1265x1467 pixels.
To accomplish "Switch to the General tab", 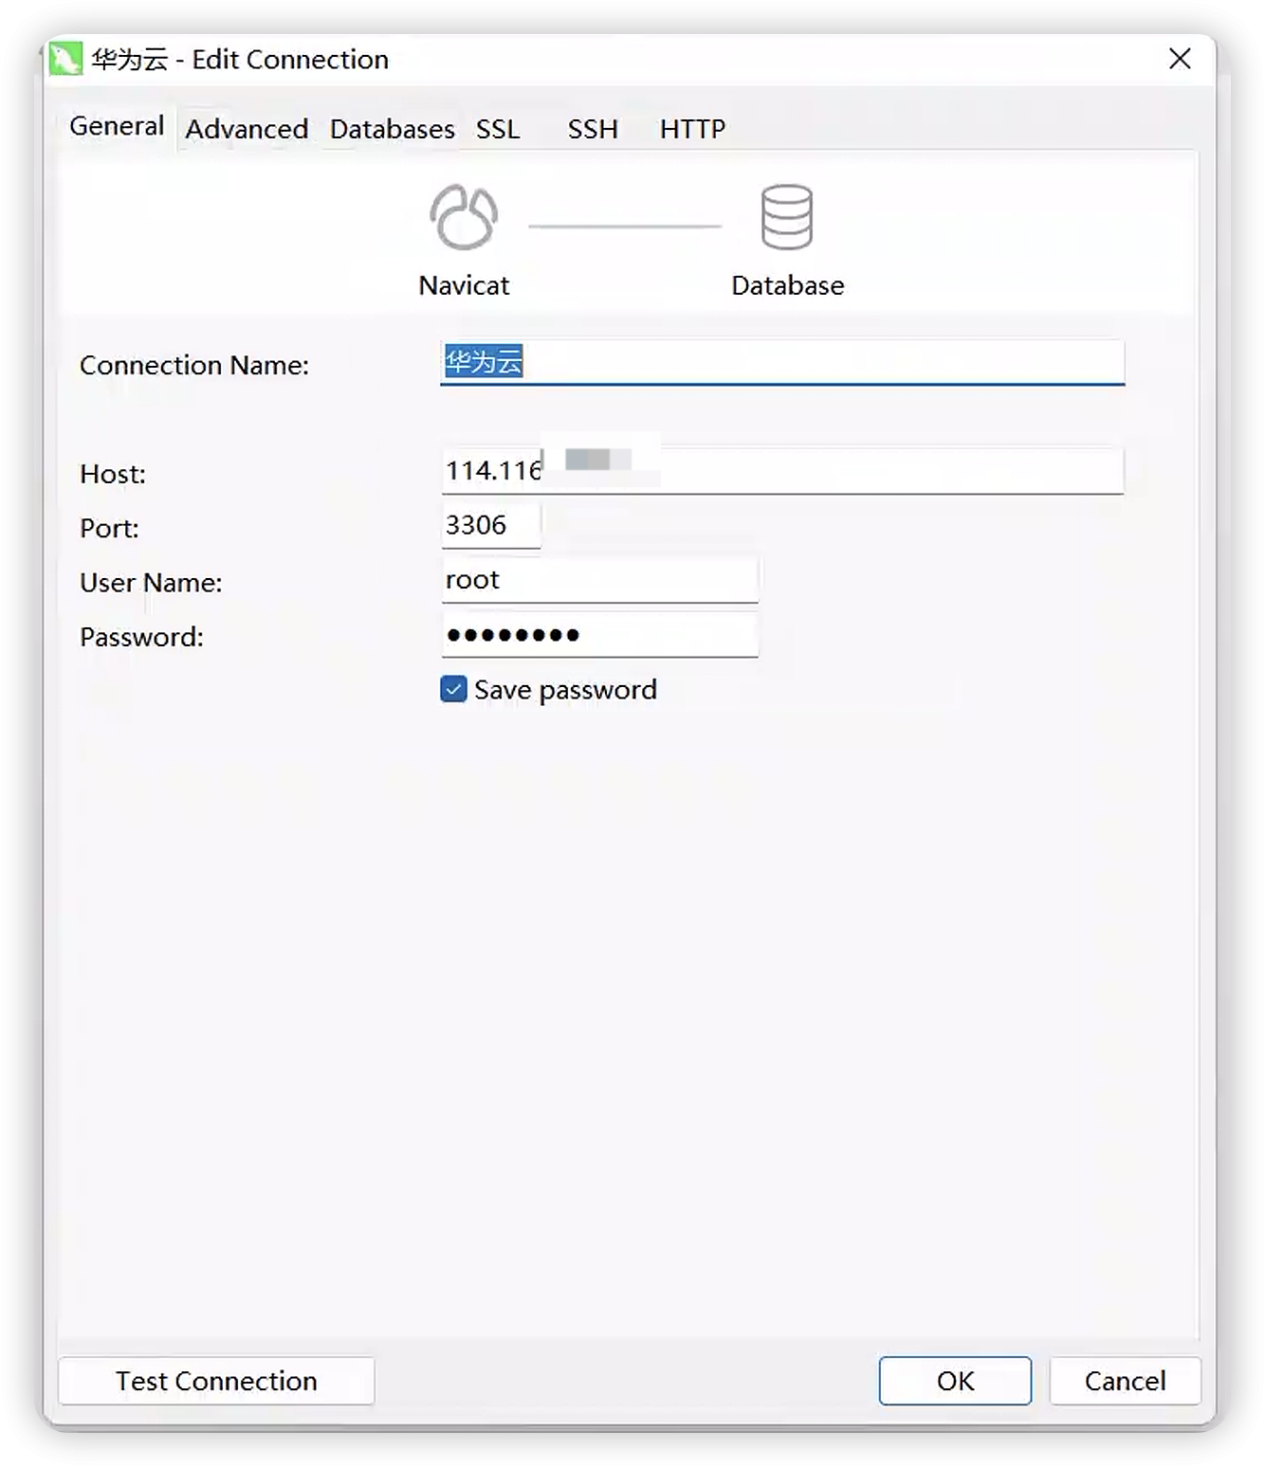I will [116, 127].
